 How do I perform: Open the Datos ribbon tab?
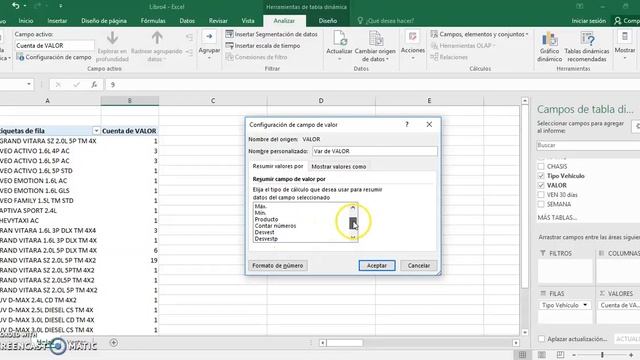point(187,20)
